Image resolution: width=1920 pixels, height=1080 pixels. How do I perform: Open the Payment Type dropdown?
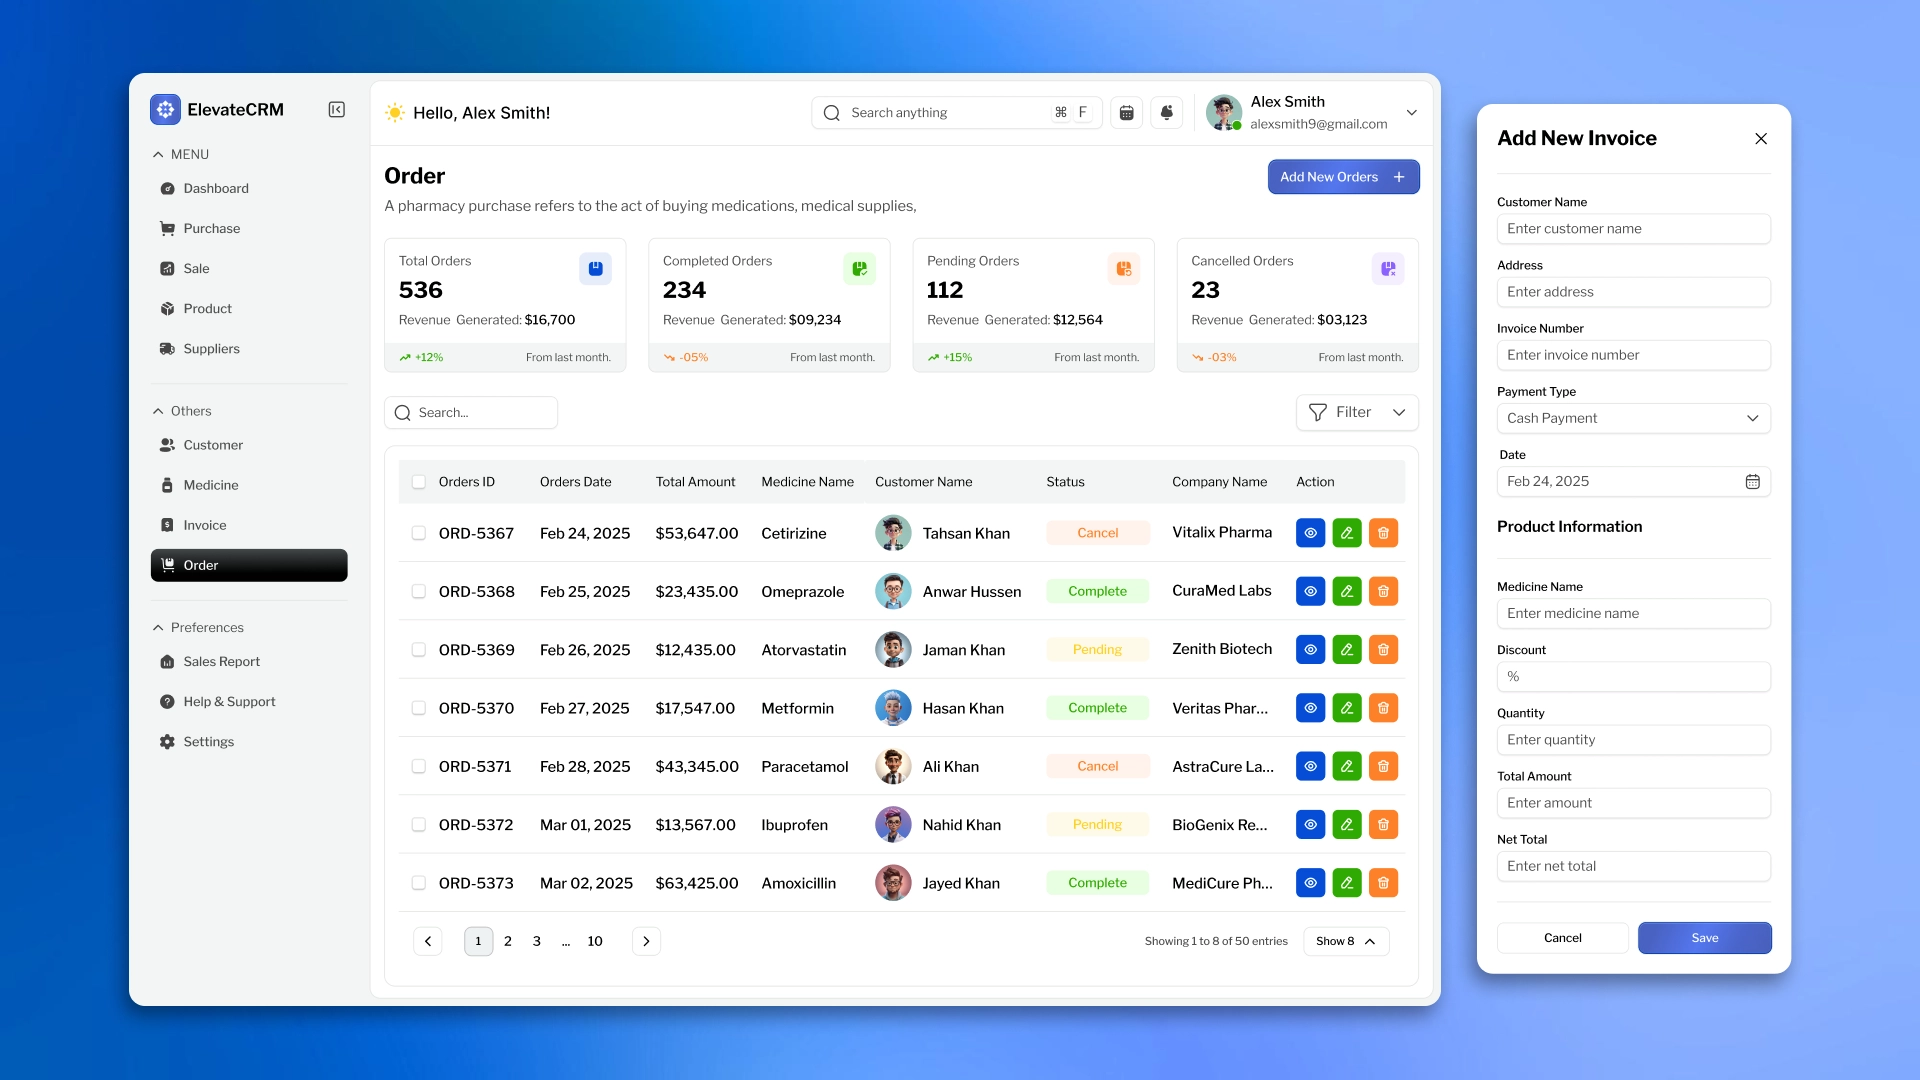(x=1632, y=418)
